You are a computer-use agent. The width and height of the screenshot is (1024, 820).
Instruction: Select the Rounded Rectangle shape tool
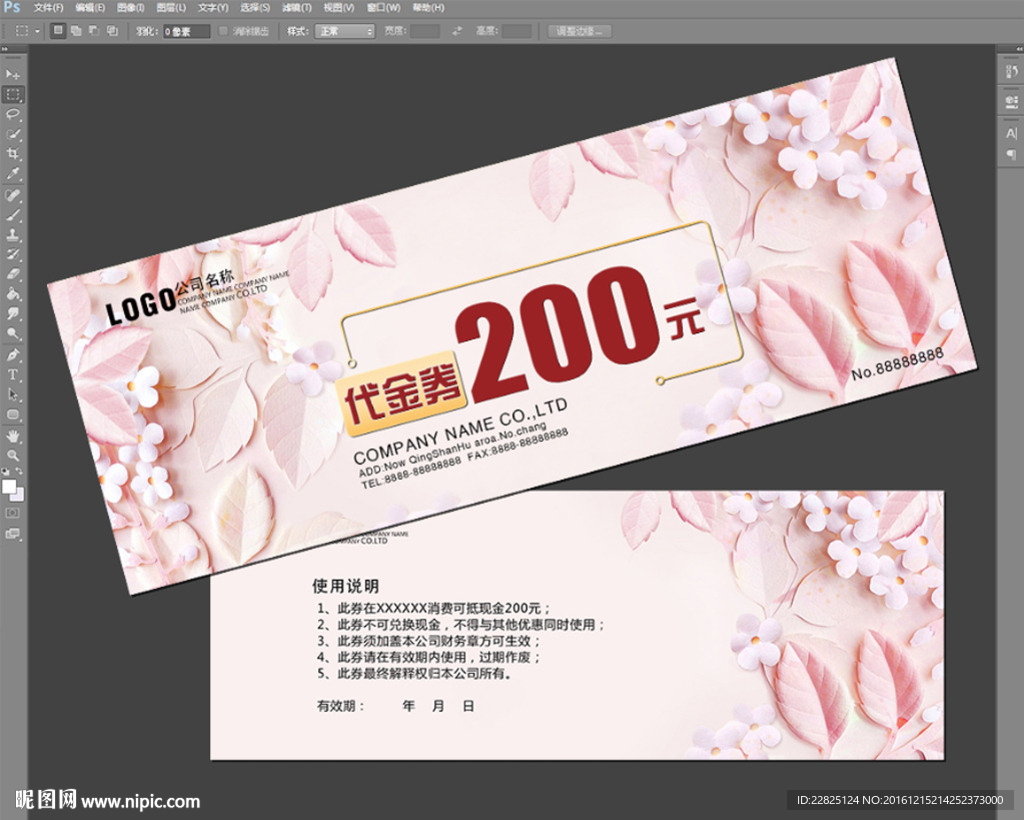pyautogui.click(x=12, y=414)
